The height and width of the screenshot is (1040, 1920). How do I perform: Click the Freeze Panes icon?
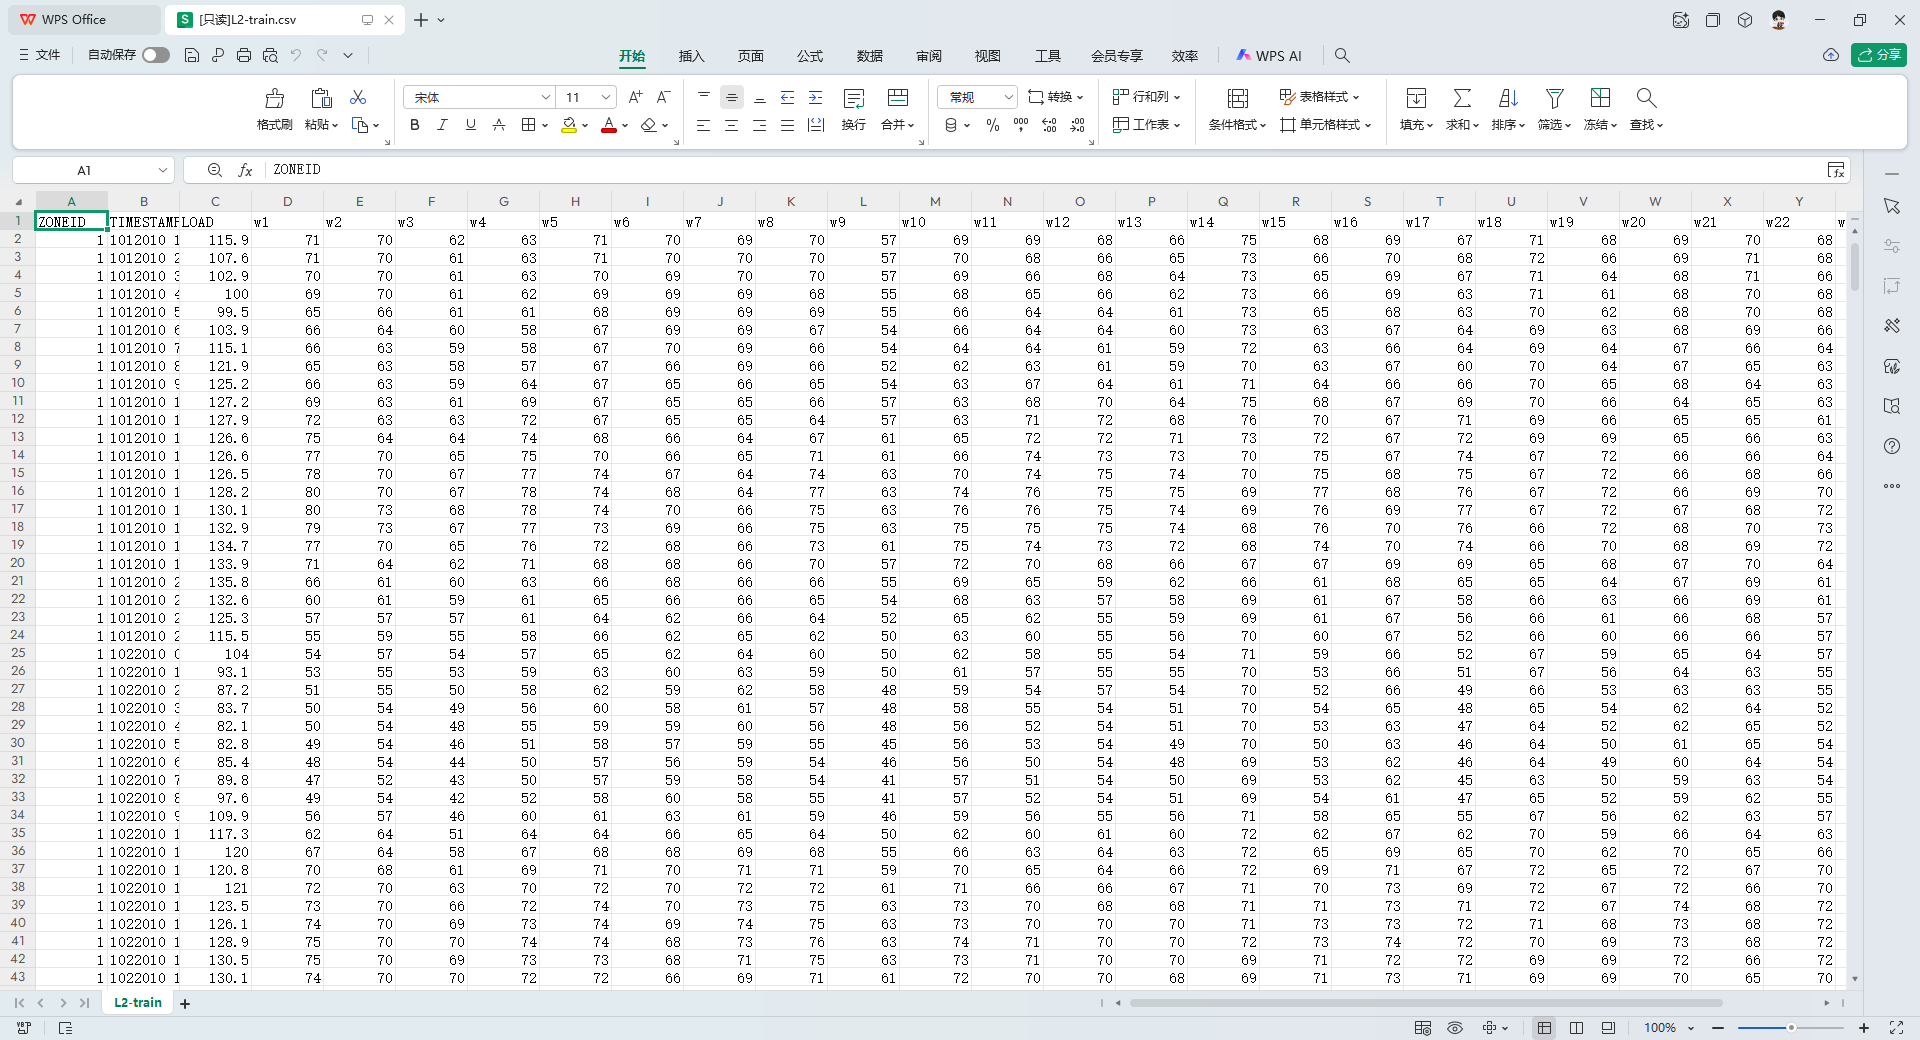(x=1600, y=98)
